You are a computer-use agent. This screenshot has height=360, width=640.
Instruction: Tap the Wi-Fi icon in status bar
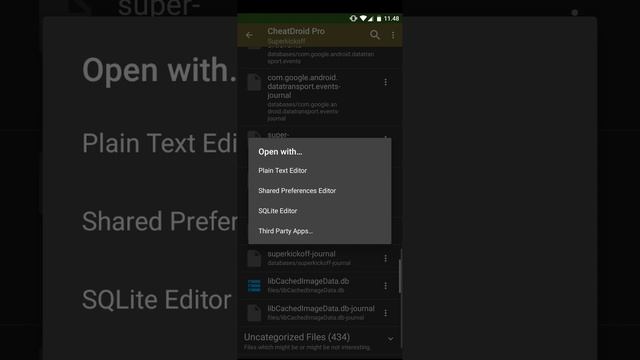tap(363, 18)
